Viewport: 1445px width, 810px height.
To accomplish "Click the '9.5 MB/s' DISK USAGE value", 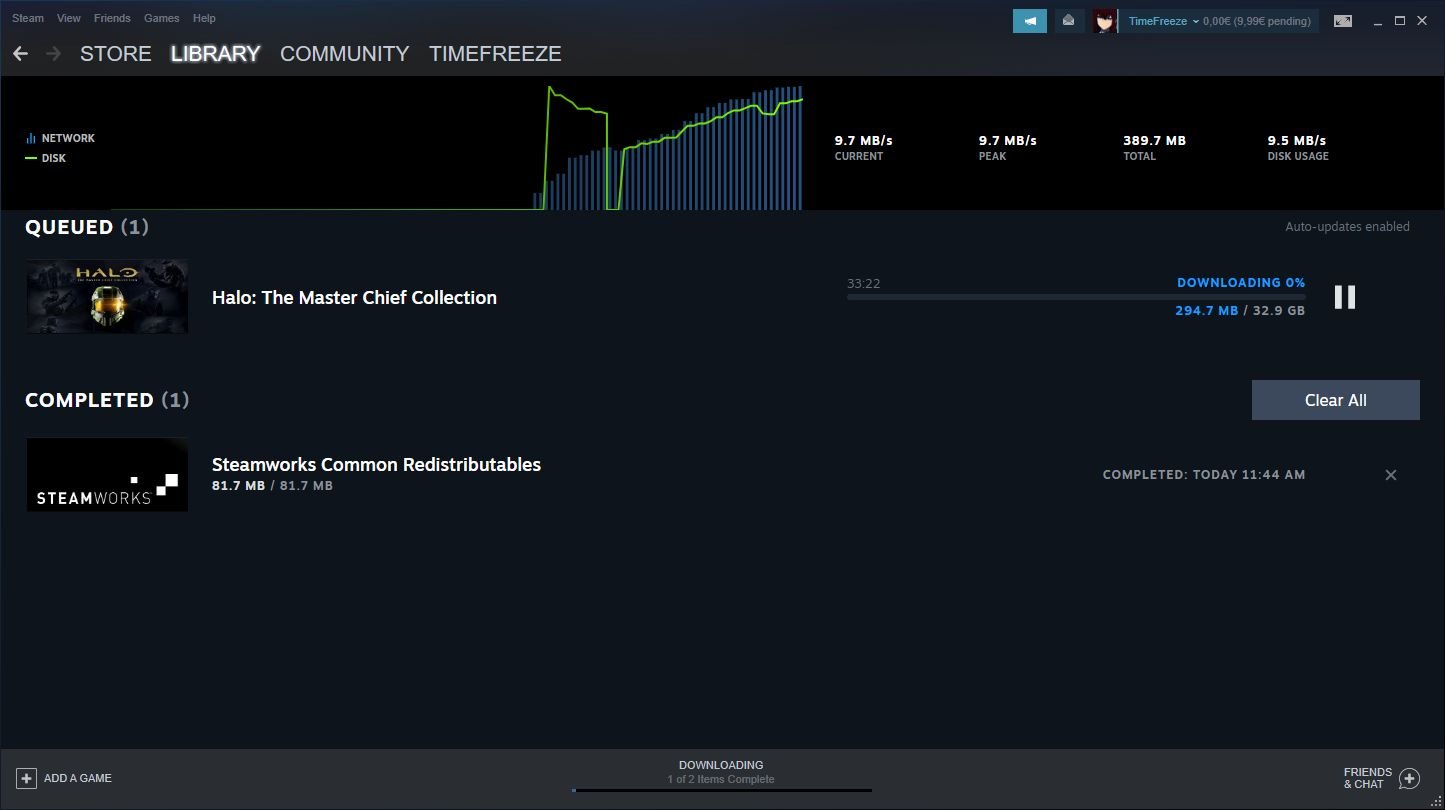I will click(1297, 141).
